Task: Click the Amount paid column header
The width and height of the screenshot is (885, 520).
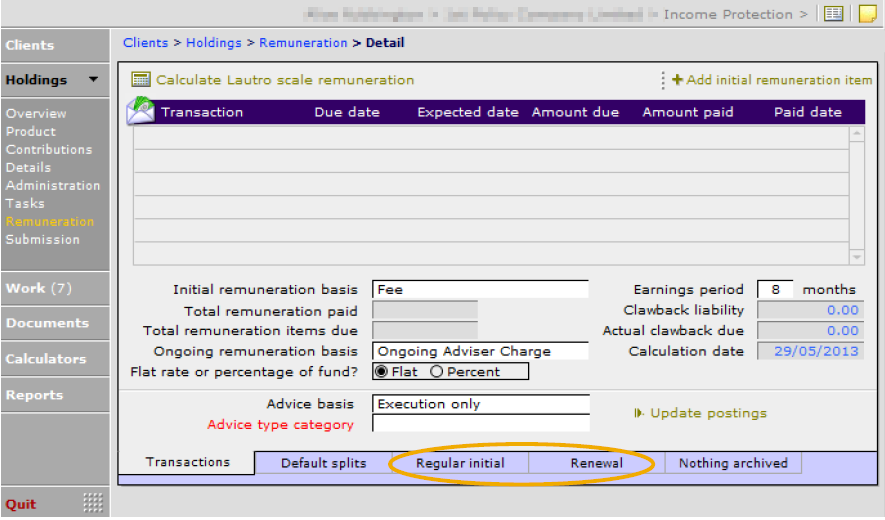Action: point(688,112)
